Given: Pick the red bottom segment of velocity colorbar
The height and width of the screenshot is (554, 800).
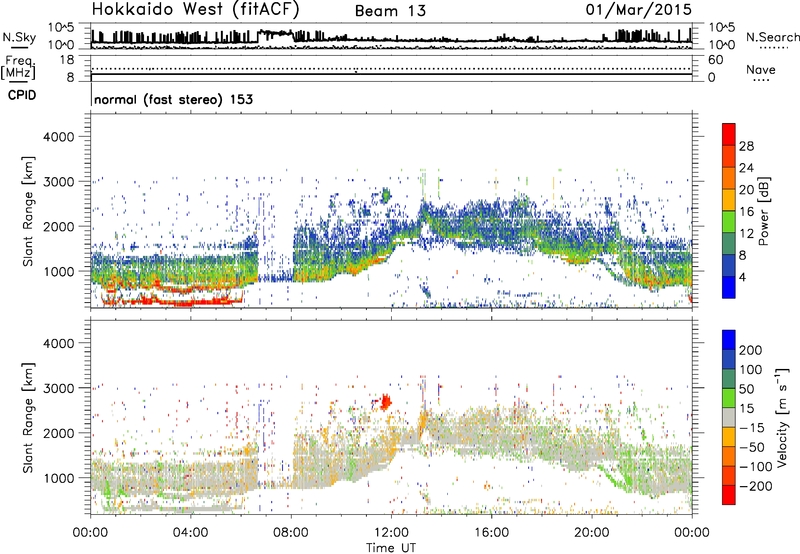Looking at the screenshot, I should [729, 495].
